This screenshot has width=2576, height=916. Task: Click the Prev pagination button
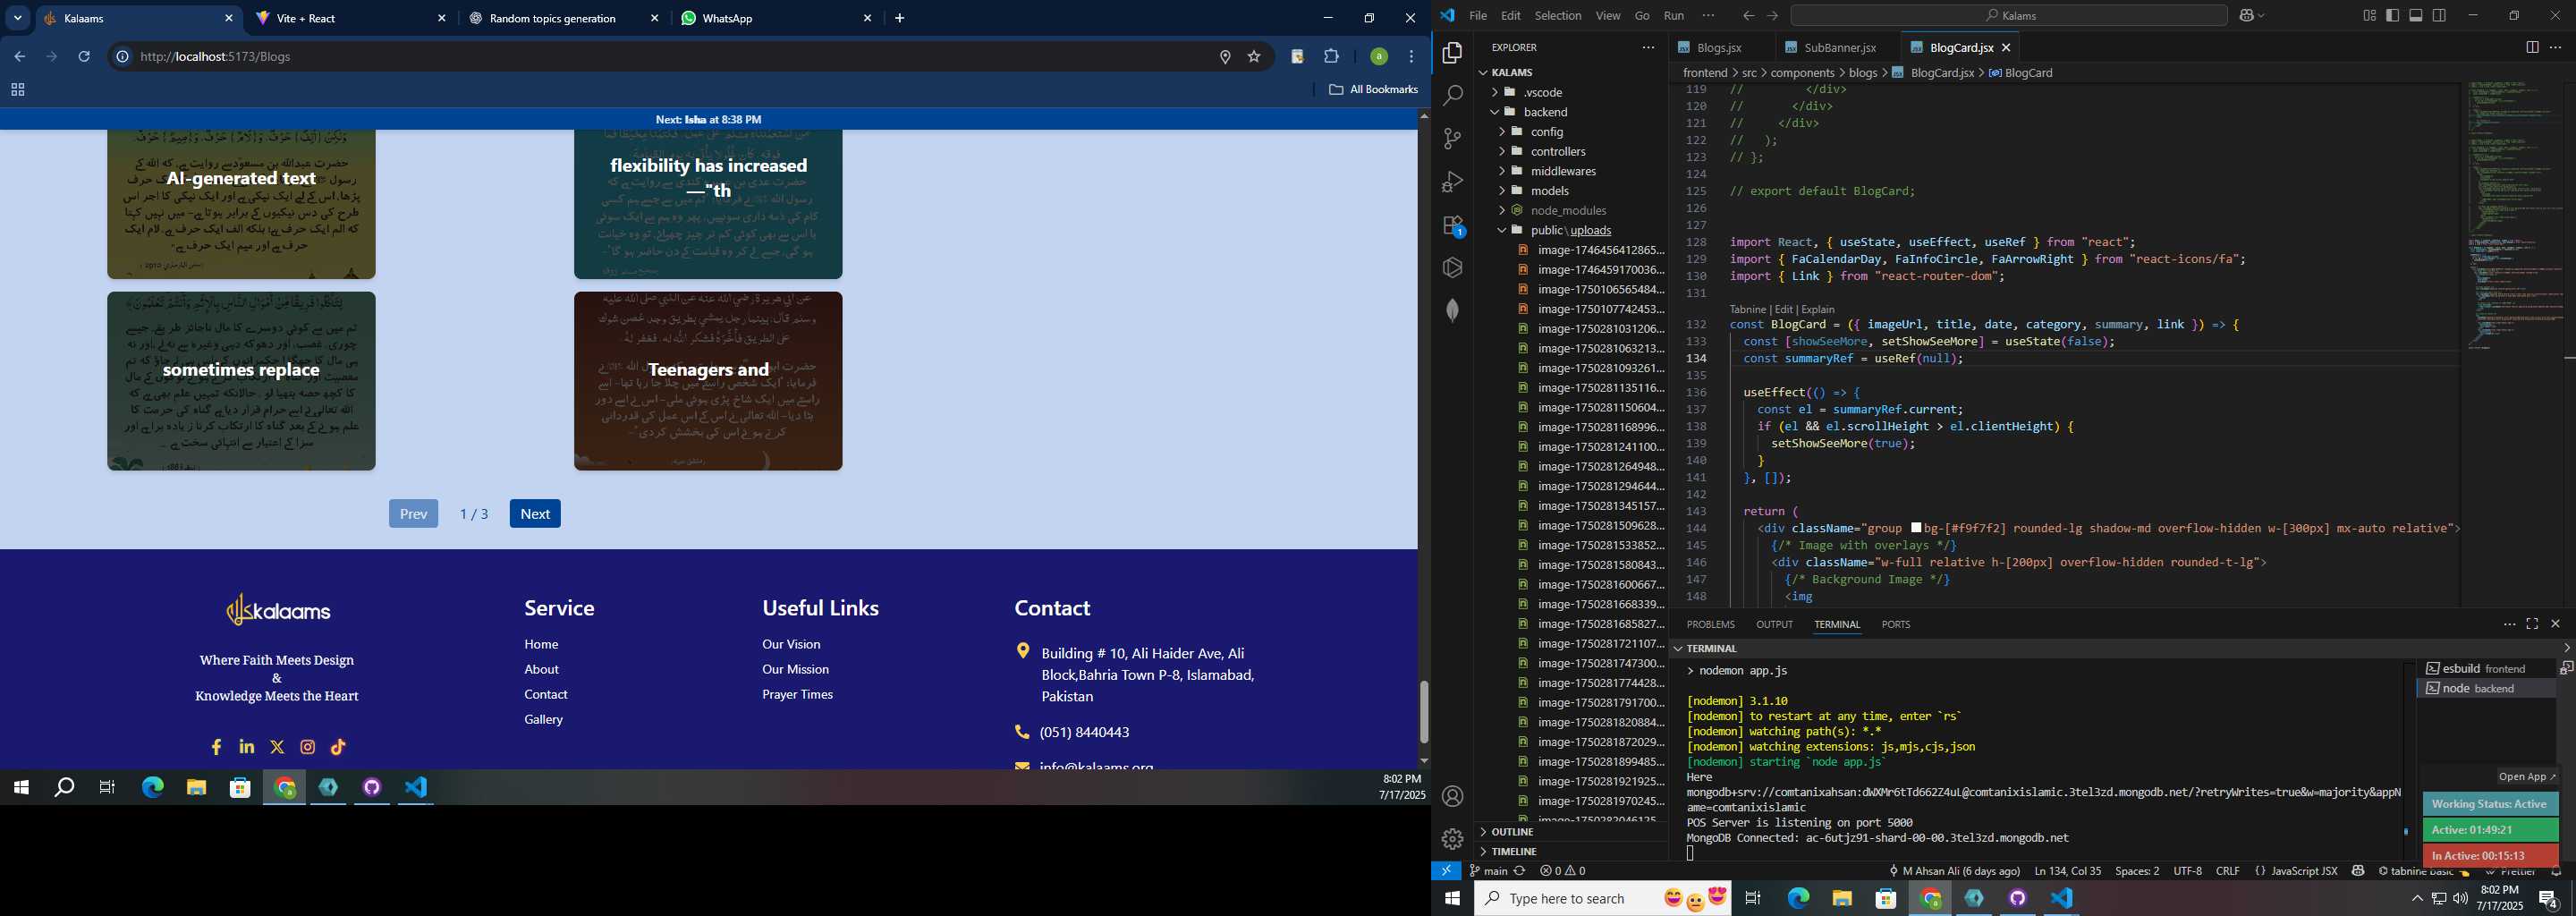pos(413,513)
